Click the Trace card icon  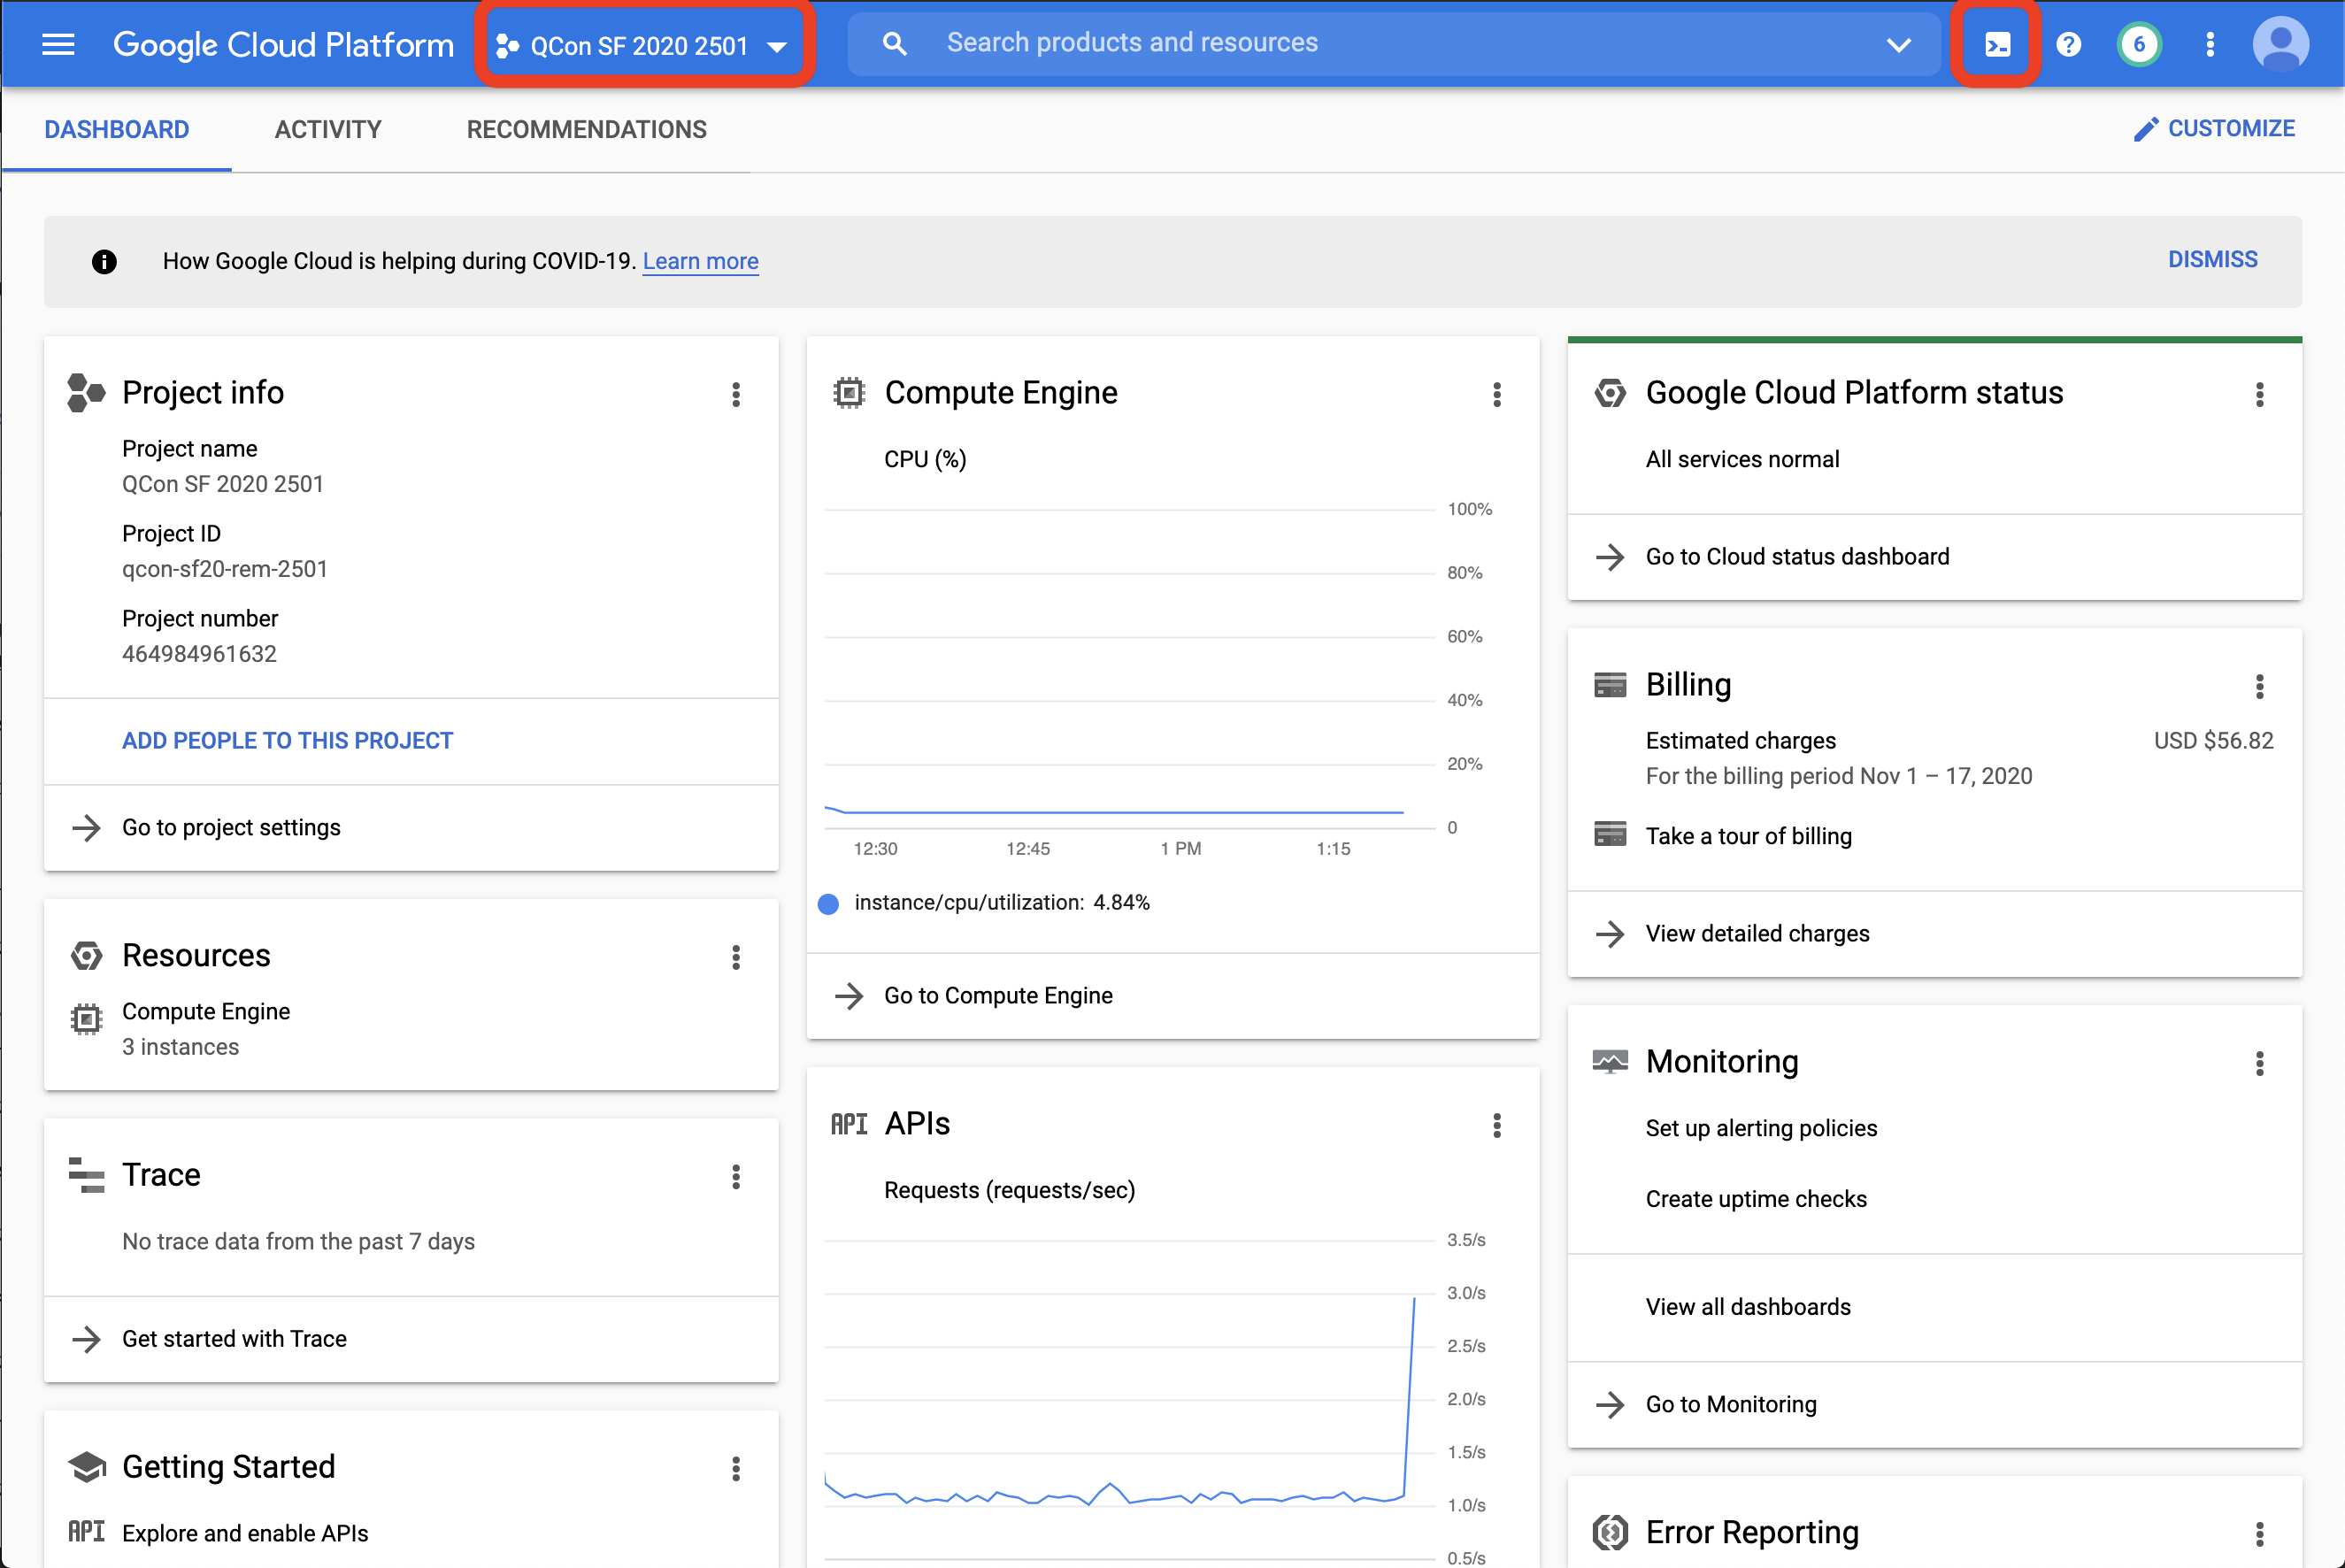click(x=86, y=1175)
